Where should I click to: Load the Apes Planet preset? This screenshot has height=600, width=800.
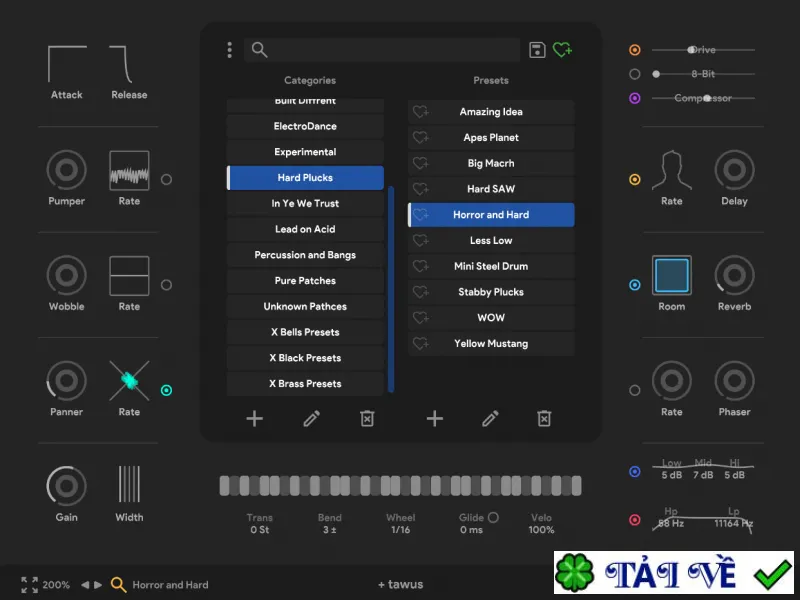click(491, 137)
